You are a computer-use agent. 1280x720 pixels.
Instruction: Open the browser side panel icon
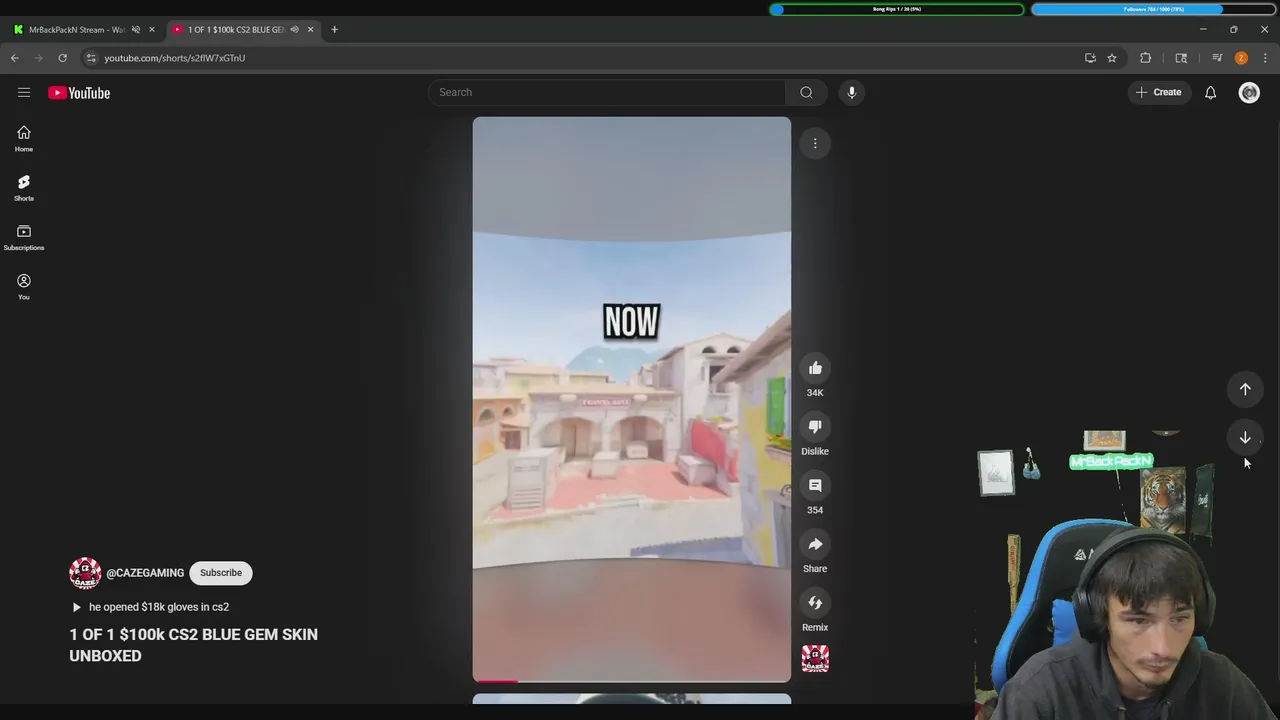[x=1181, y=58]
